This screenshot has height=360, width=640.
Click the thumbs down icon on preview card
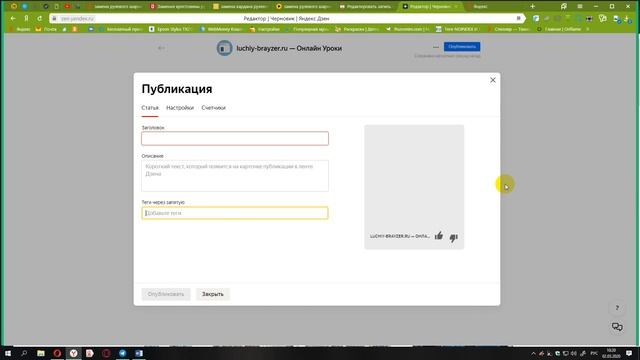coord(453,238)
